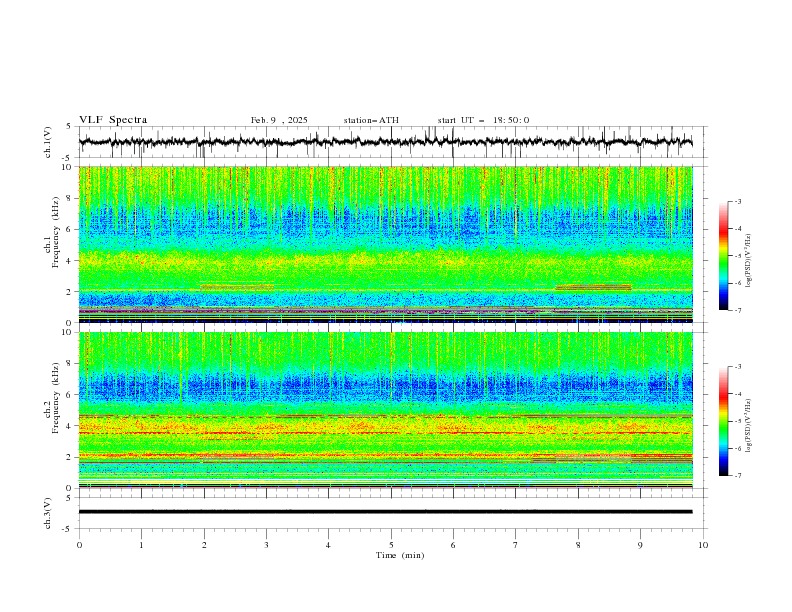The height and width of the screenshot is (612, 792).
Task: Click the "-3" tick on the lower color bar
Action: [737, 367]
